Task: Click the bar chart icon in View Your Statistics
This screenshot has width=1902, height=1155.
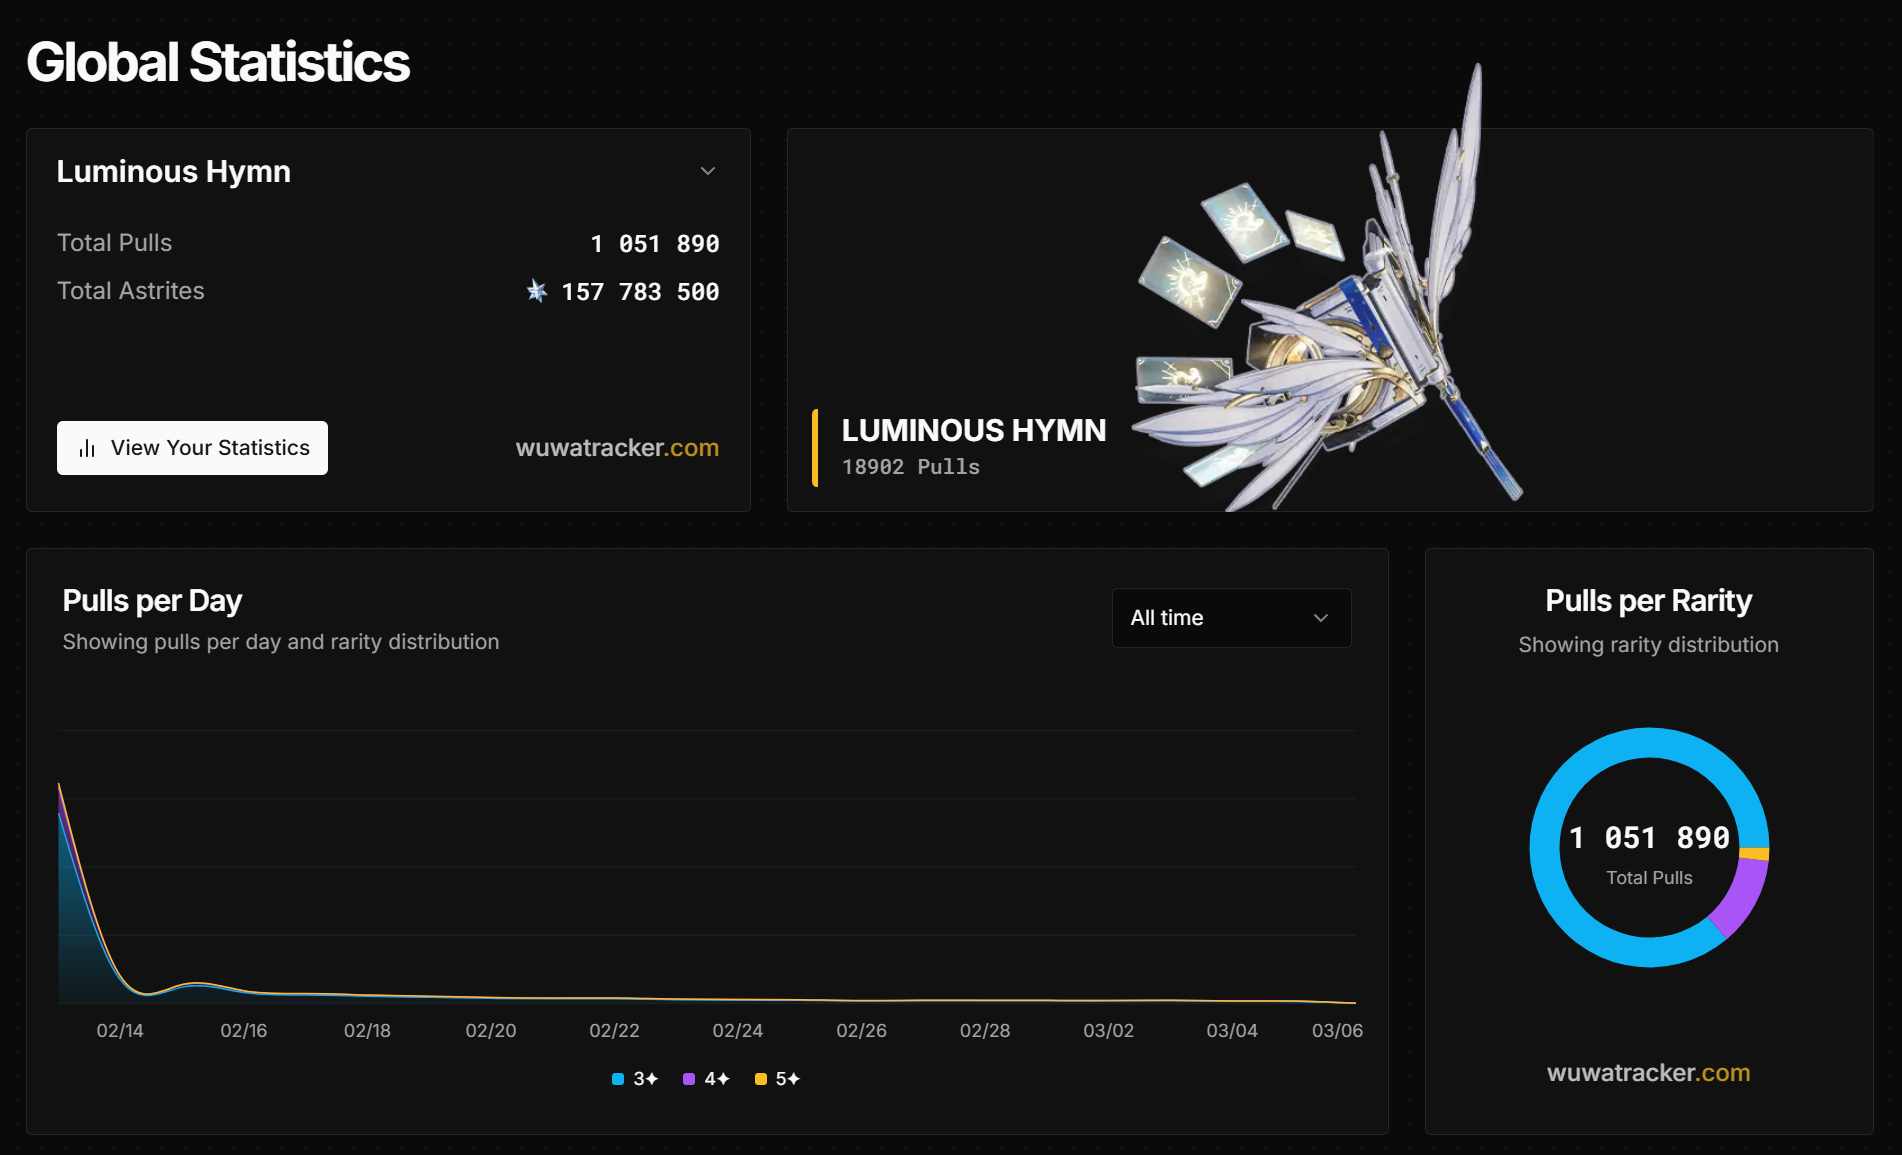Action: click(x=87, y=448)
